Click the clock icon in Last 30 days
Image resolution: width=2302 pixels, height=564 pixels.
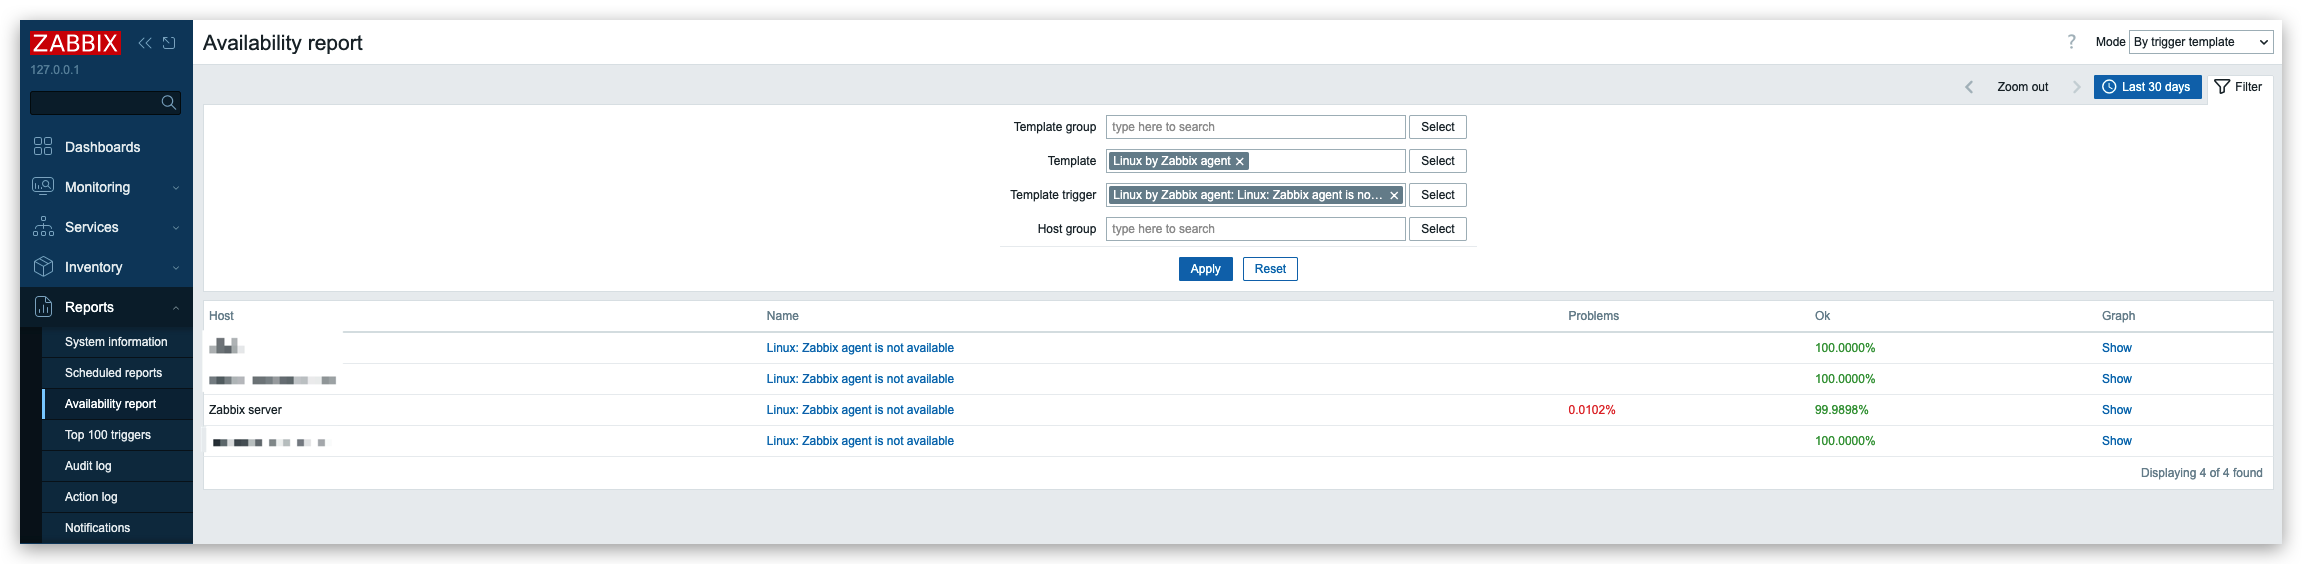click(x=2109, y=87)
